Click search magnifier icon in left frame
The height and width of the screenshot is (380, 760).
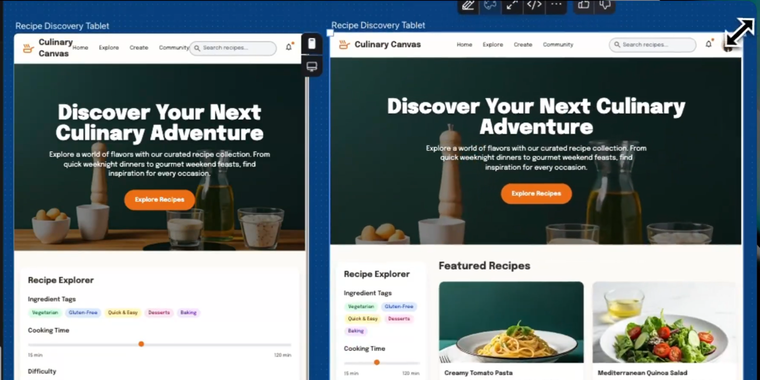pos(197,48)
